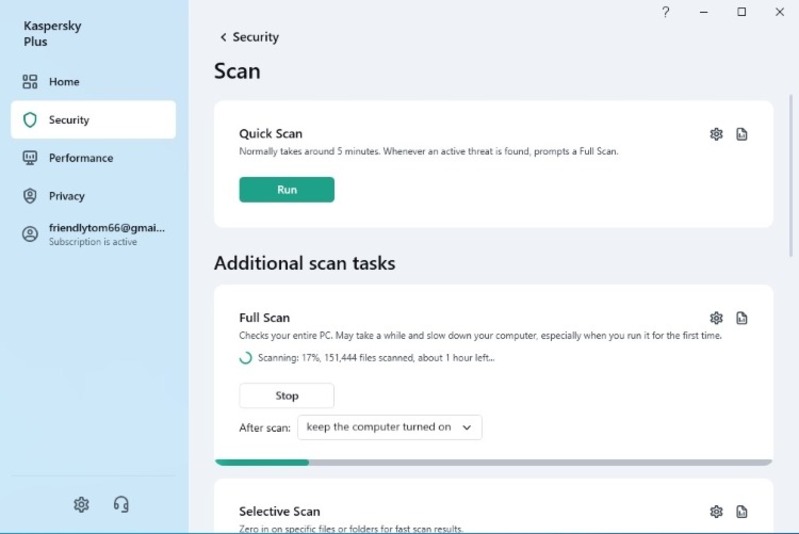Minimize the Kaspersky window

(x=704, y=12)
